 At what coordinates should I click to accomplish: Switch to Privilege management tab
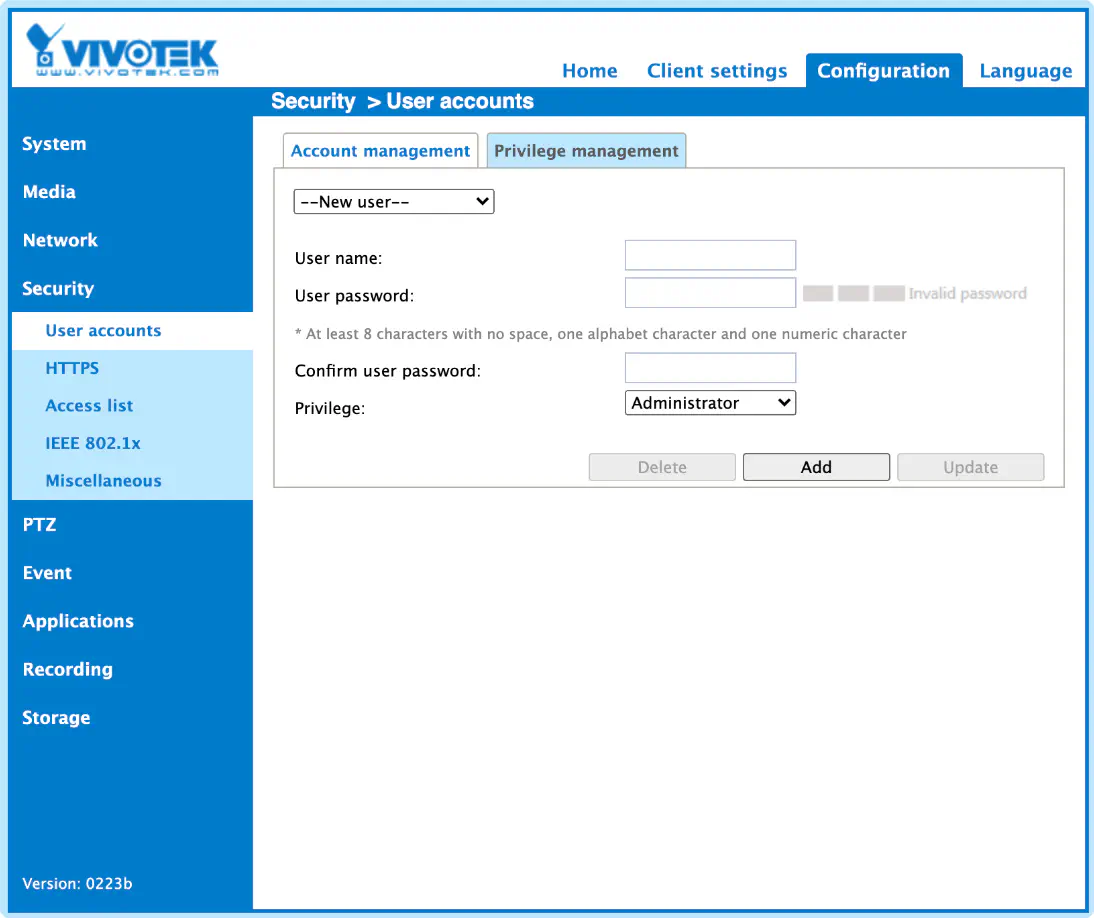click(586, 151)
